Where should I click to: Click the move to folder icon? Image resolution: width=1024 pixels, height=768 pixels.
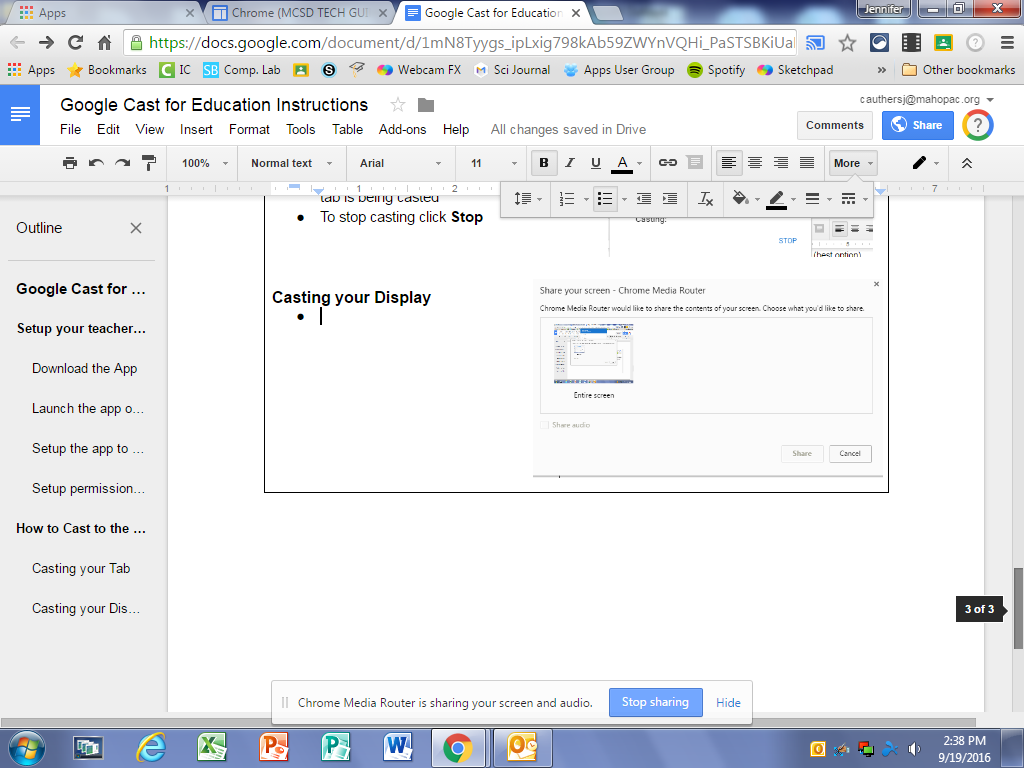click(x=426, y=105)
